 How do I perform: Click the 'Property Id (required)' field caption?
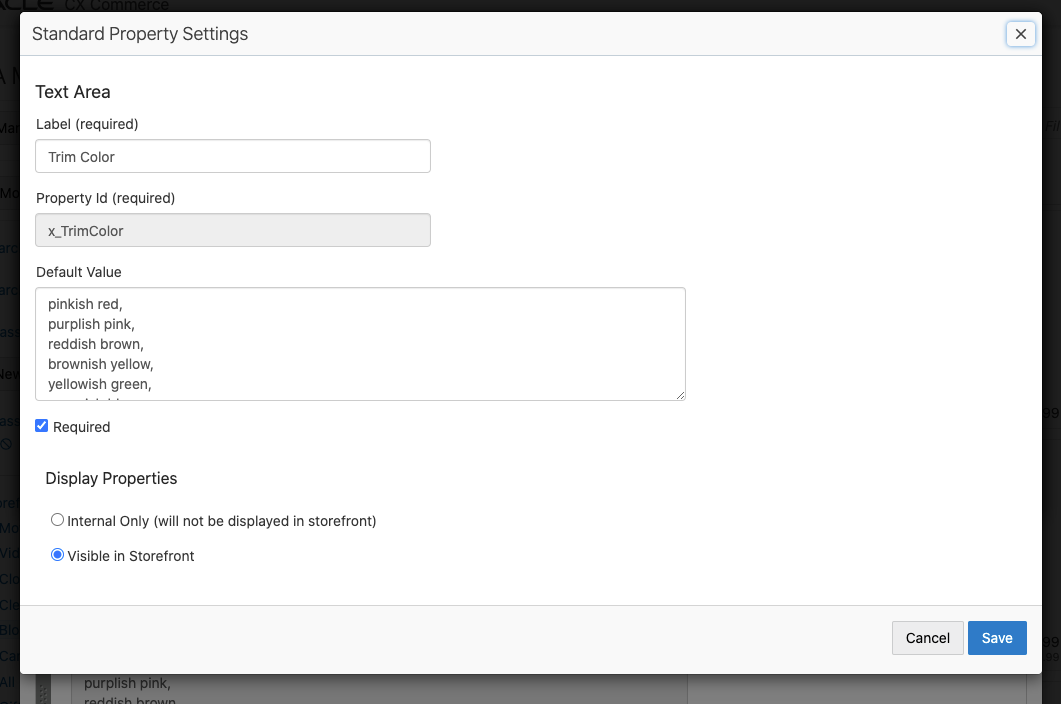[105, 198]
